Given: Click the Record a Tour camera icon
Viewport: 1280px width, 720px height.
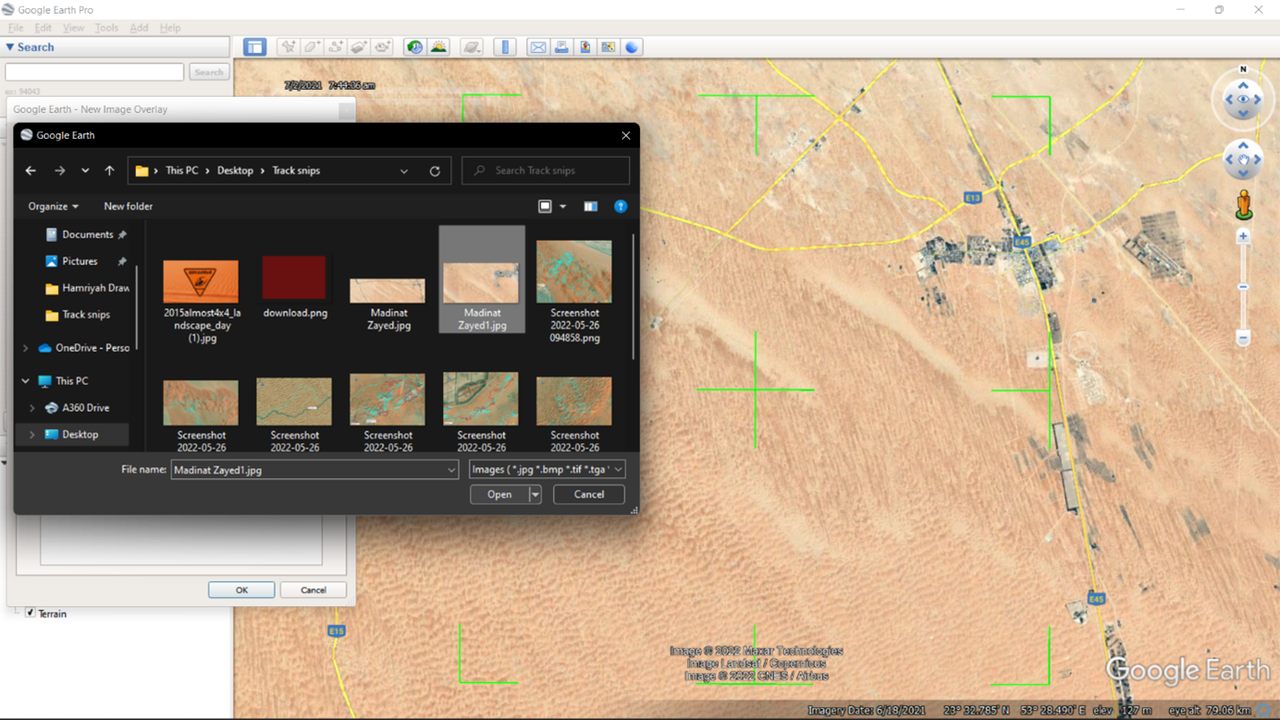Looking at the screenshot, I should coord(383,47).
